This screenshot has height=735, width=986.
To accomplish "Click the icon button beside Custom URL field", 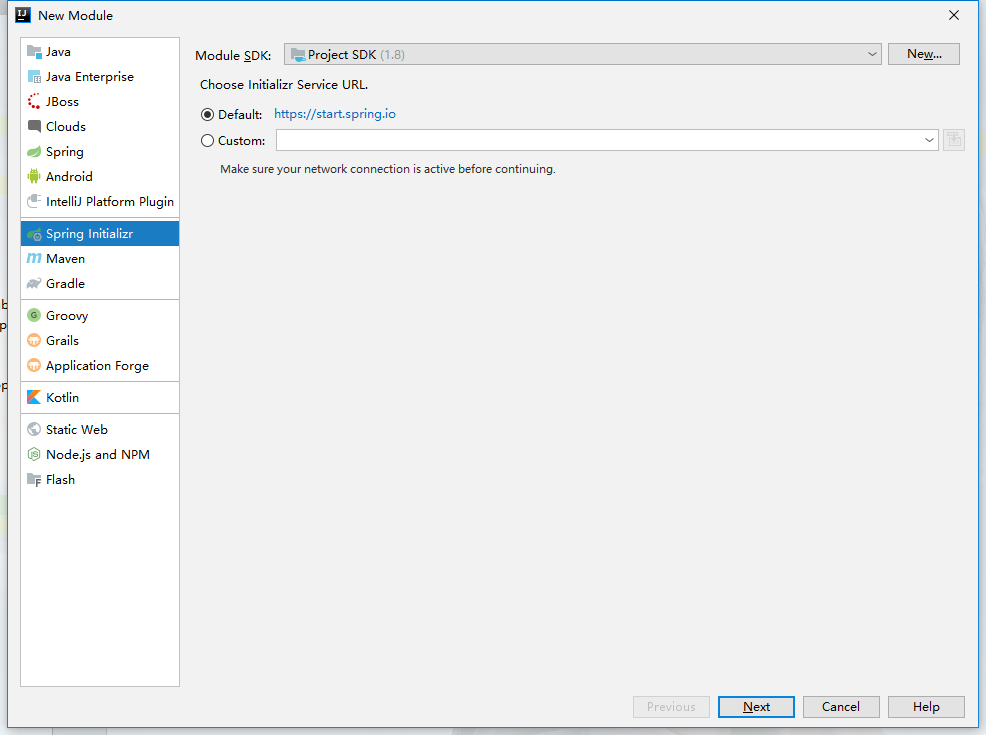I will coord(954,140).
